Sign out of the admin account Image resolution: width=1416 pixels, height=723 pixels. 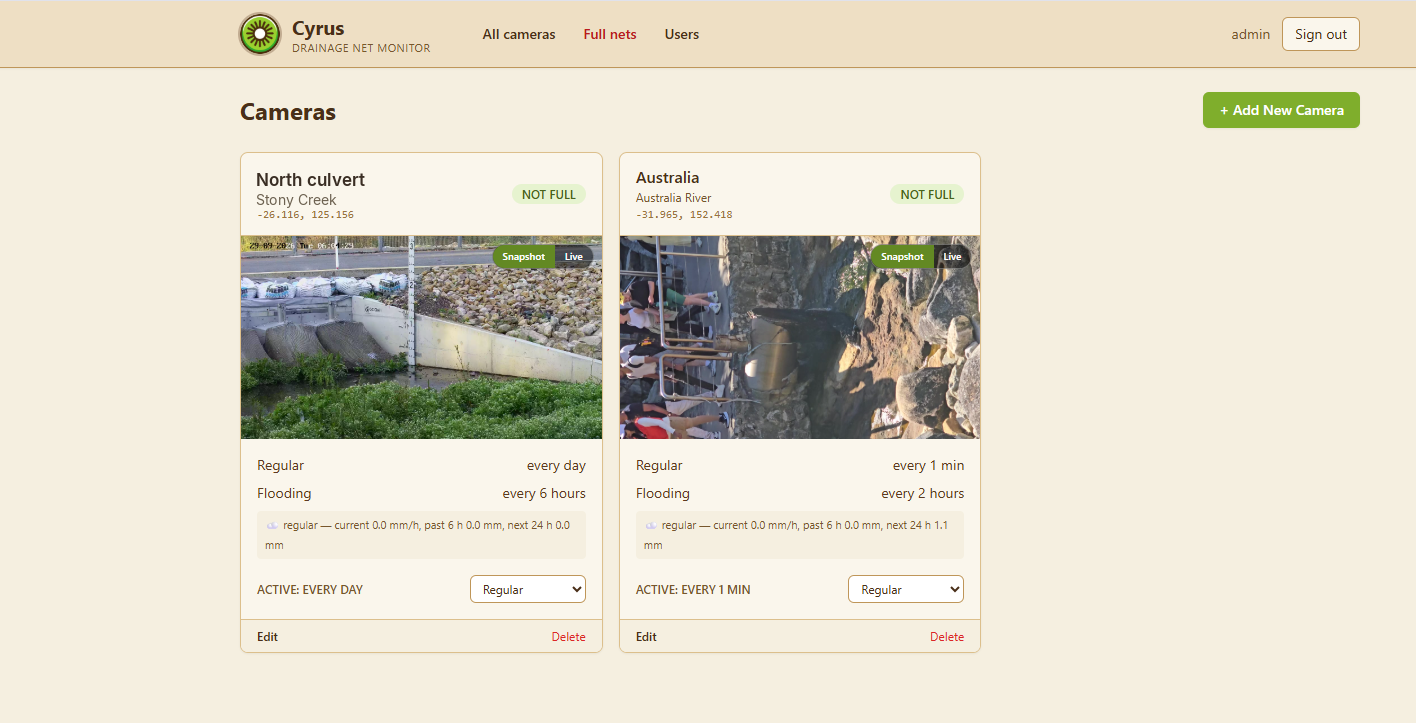click(1321, 34)
